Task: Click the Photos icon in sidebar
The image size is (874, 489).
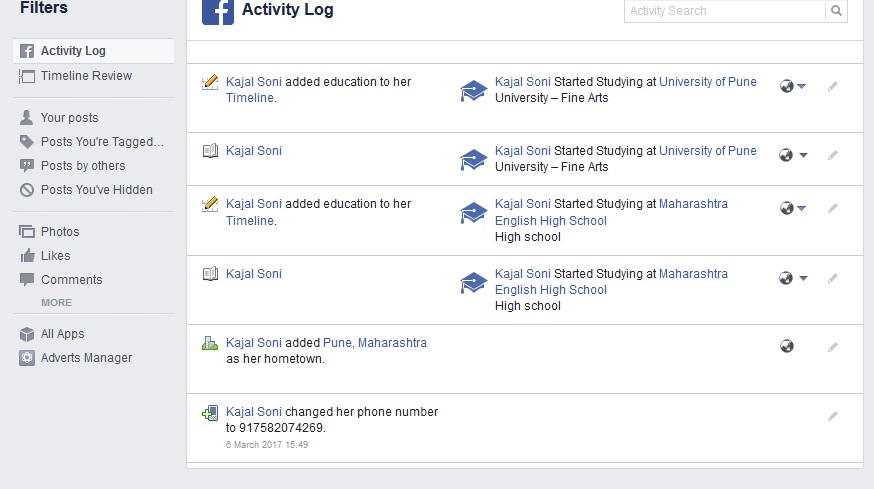Action: tap(27, 231)
